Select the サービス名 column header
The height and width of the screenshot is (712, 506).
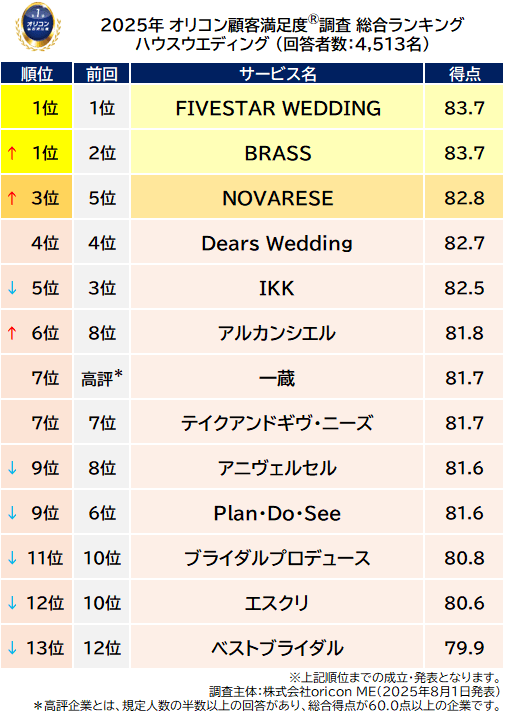click(x=277, y=73)
